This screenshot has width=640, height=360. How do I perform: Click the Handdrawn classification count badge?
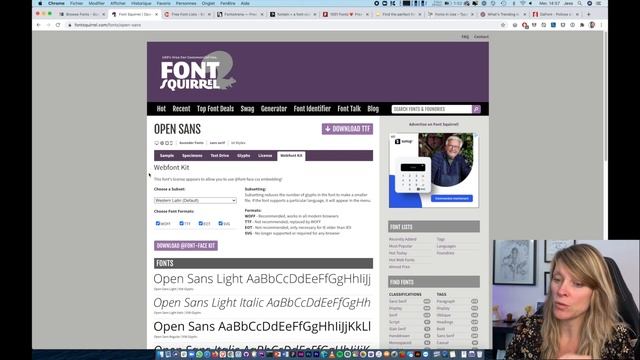(x=427, y=336)
